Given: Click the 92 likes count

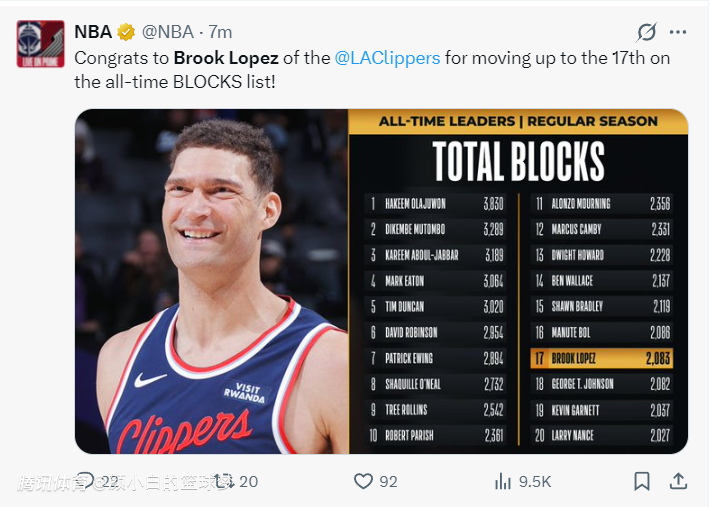Looking at the screenshot, I should click(388, 481).
